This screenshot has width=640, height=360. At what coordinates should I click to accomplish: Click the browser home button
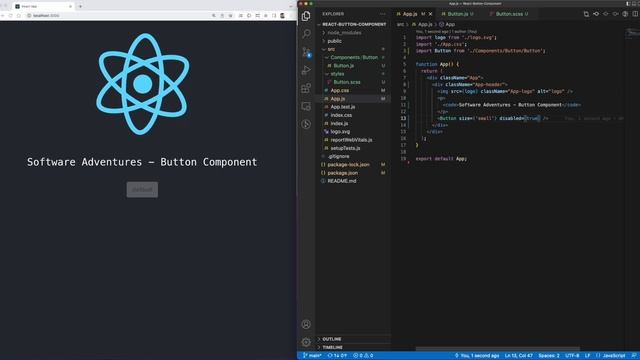point(18,16)
